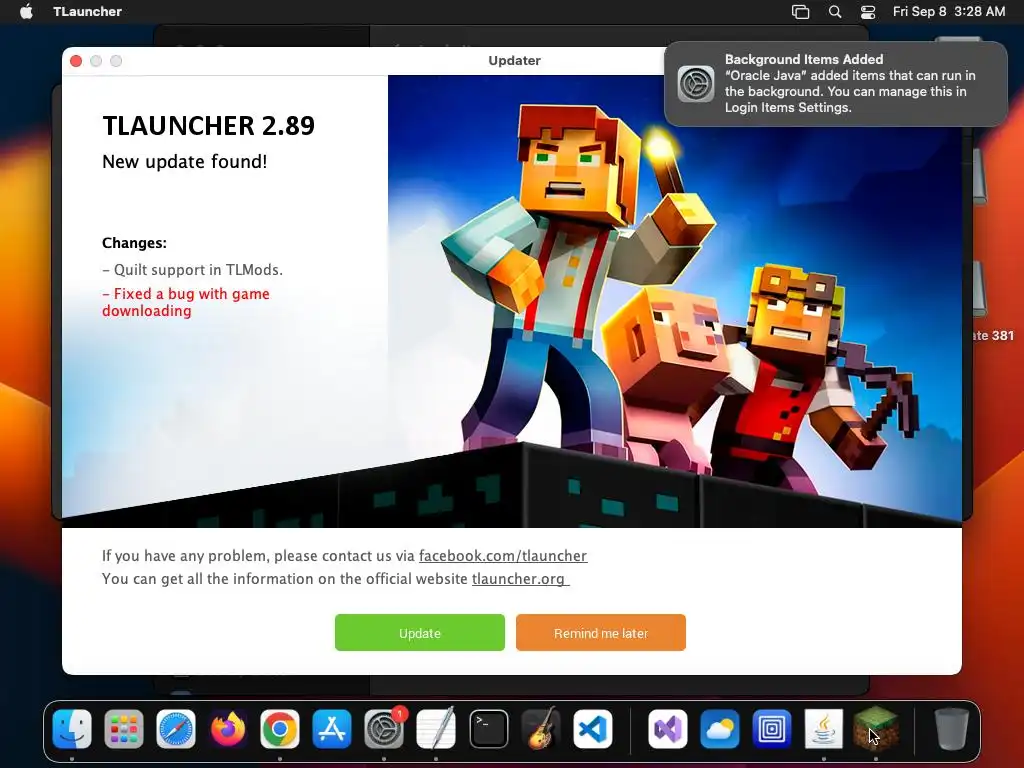Open Control Center in menu bar

[x=867, y=12]
